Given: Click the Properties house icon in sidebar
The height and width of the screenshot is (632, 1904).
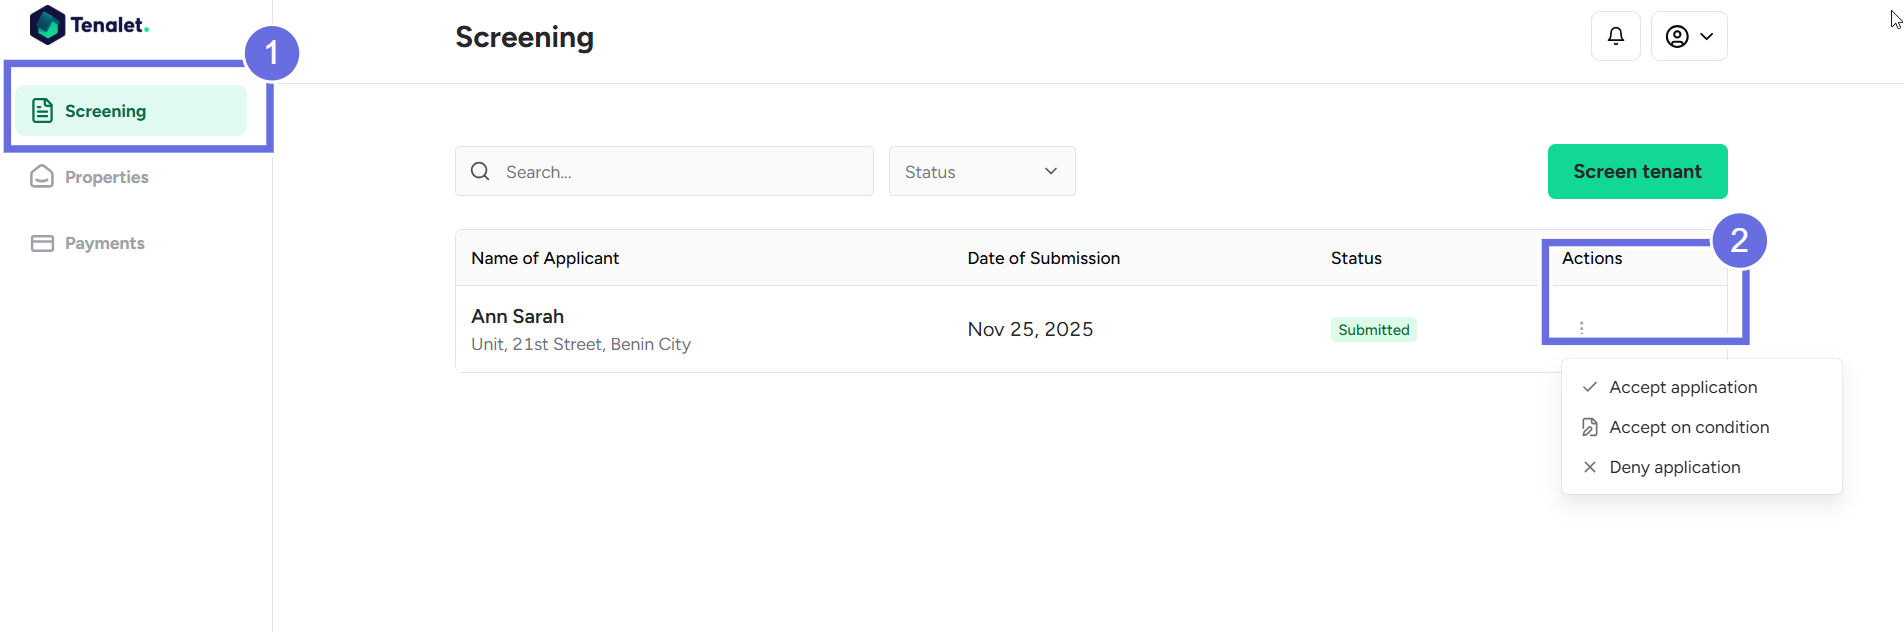Looking at the screenshot, I should pyautogui.click(x=42, y=177).
